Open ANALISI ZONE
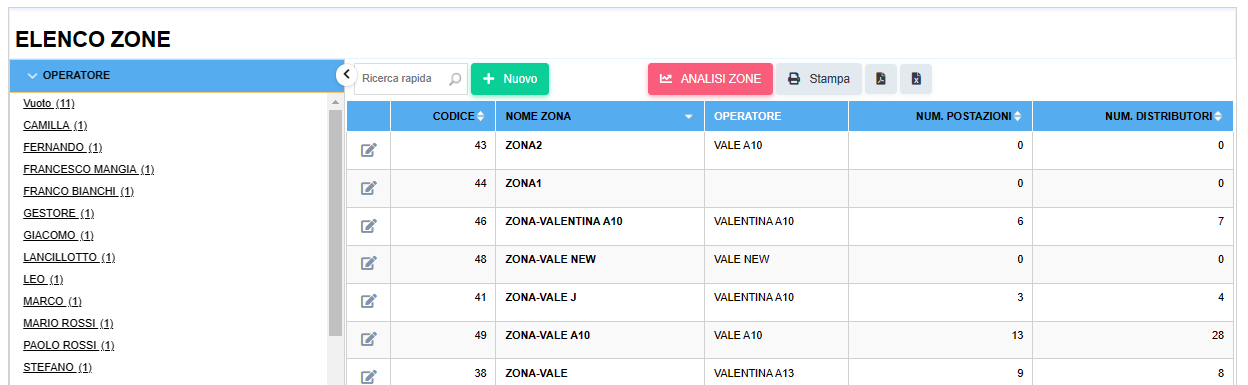Screen dimensions: 1248x385 (710, 79)
